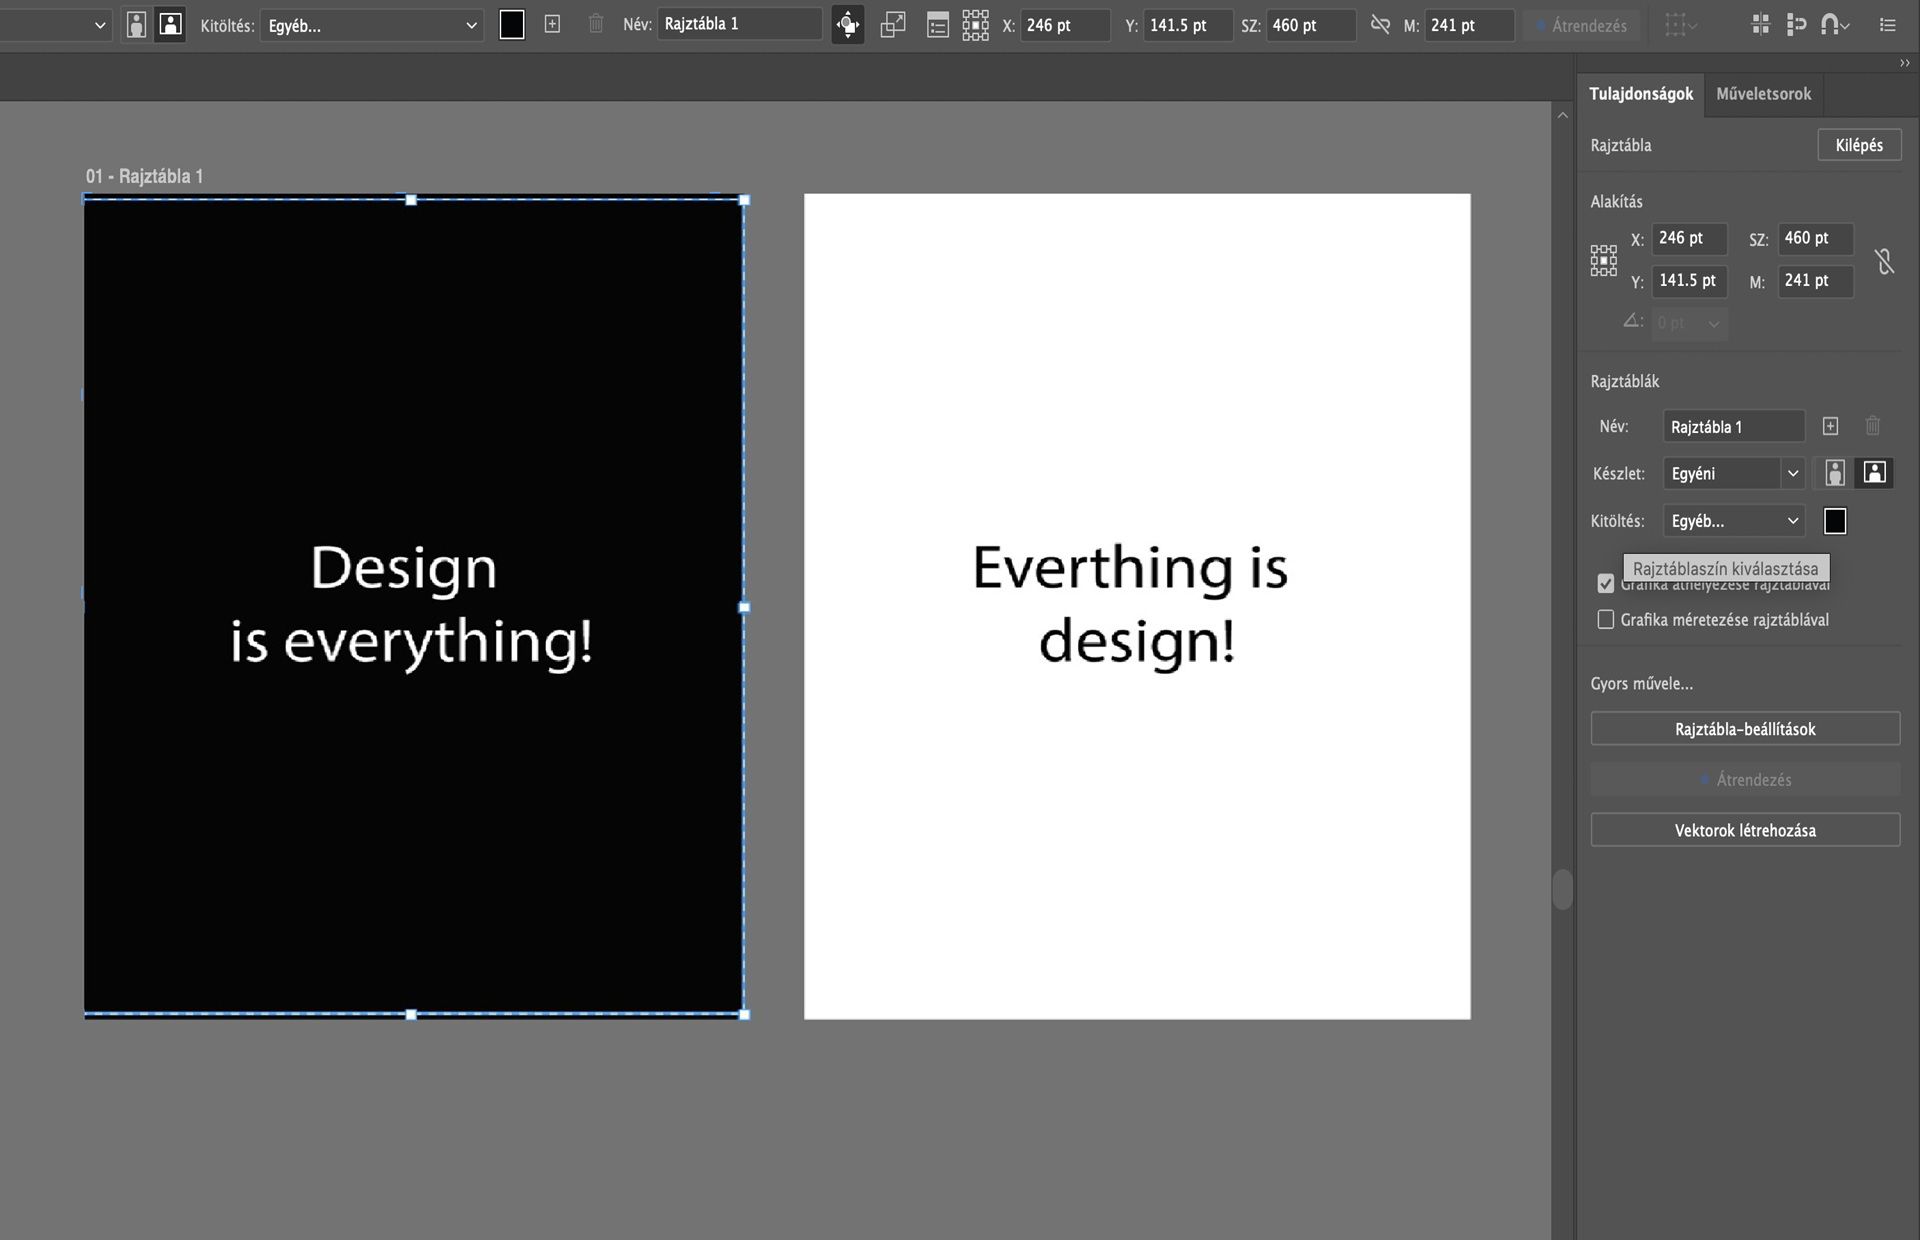This screenshot has height=1240, width=1920.
Task: Click new artboard icon beside name field
Action: point(1830,426)
